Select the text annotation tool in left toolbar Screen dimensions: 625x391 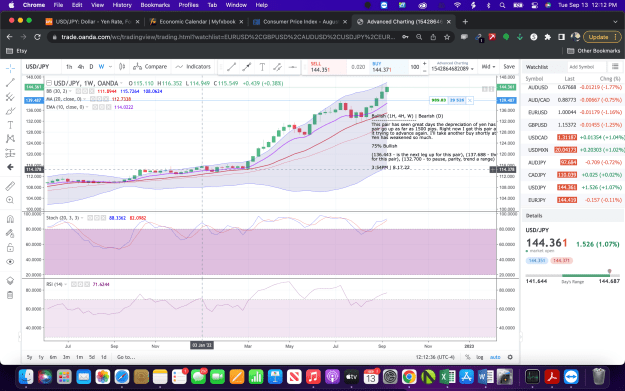(10, 125)
